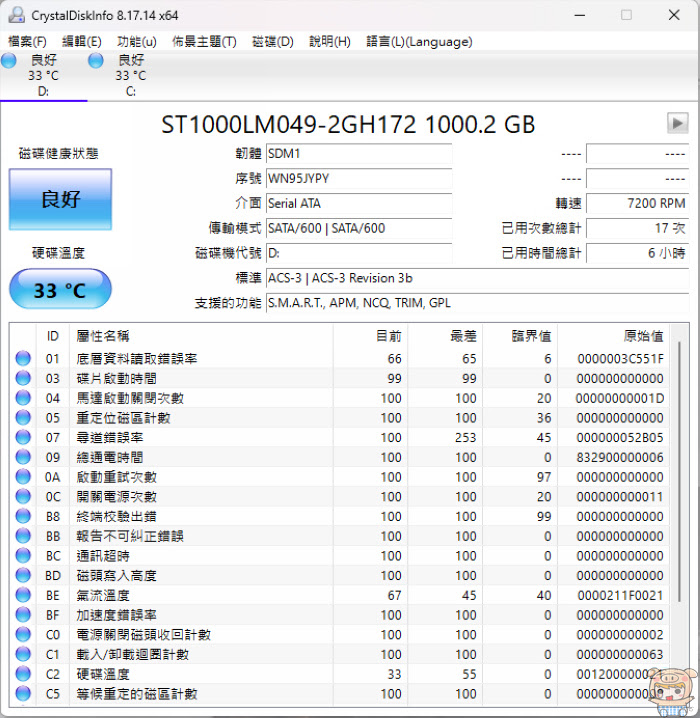This screenshot has width=700, height=718.
Task: Click the D: drive blue status circle
Action: pos(9,60)
